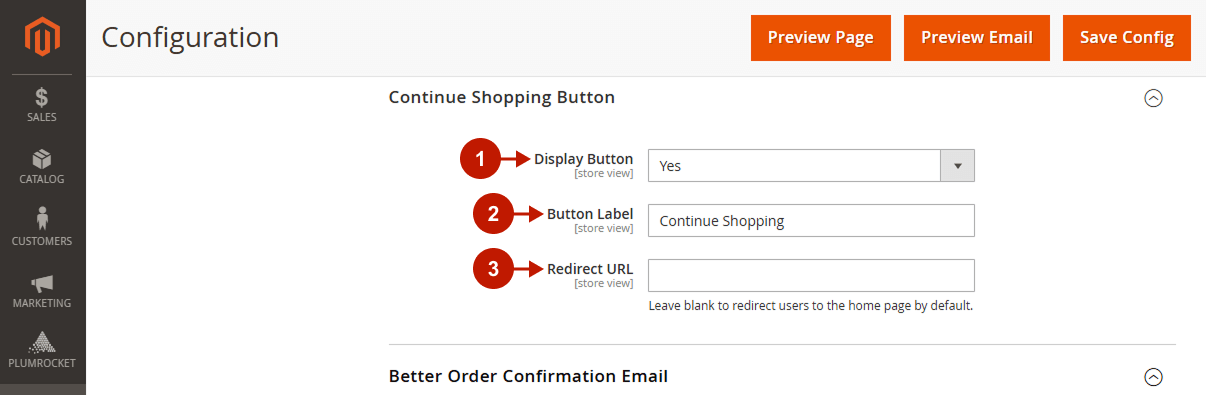Open the Marketing megaphone icon

(x=42, y=284)
